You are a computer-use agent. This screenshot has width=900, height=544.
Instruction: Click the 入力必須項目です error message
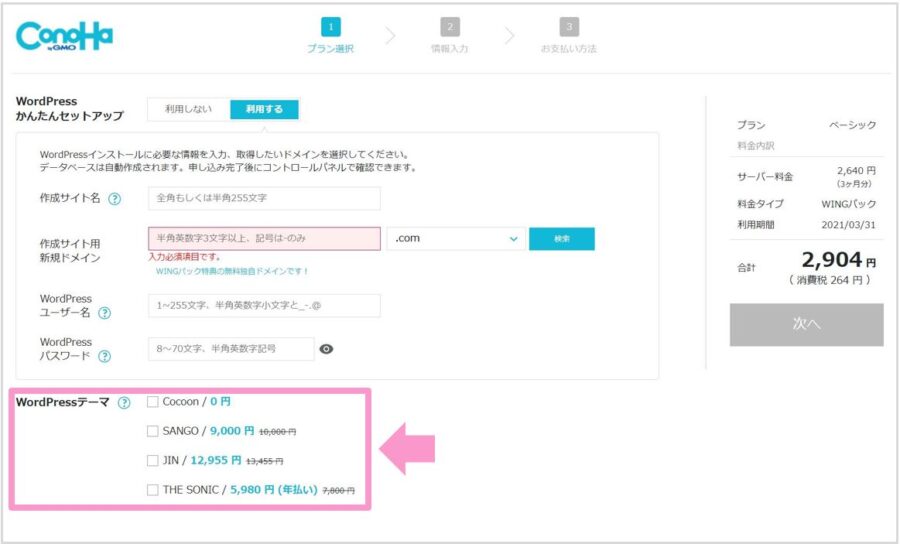[x=184, y=257]
